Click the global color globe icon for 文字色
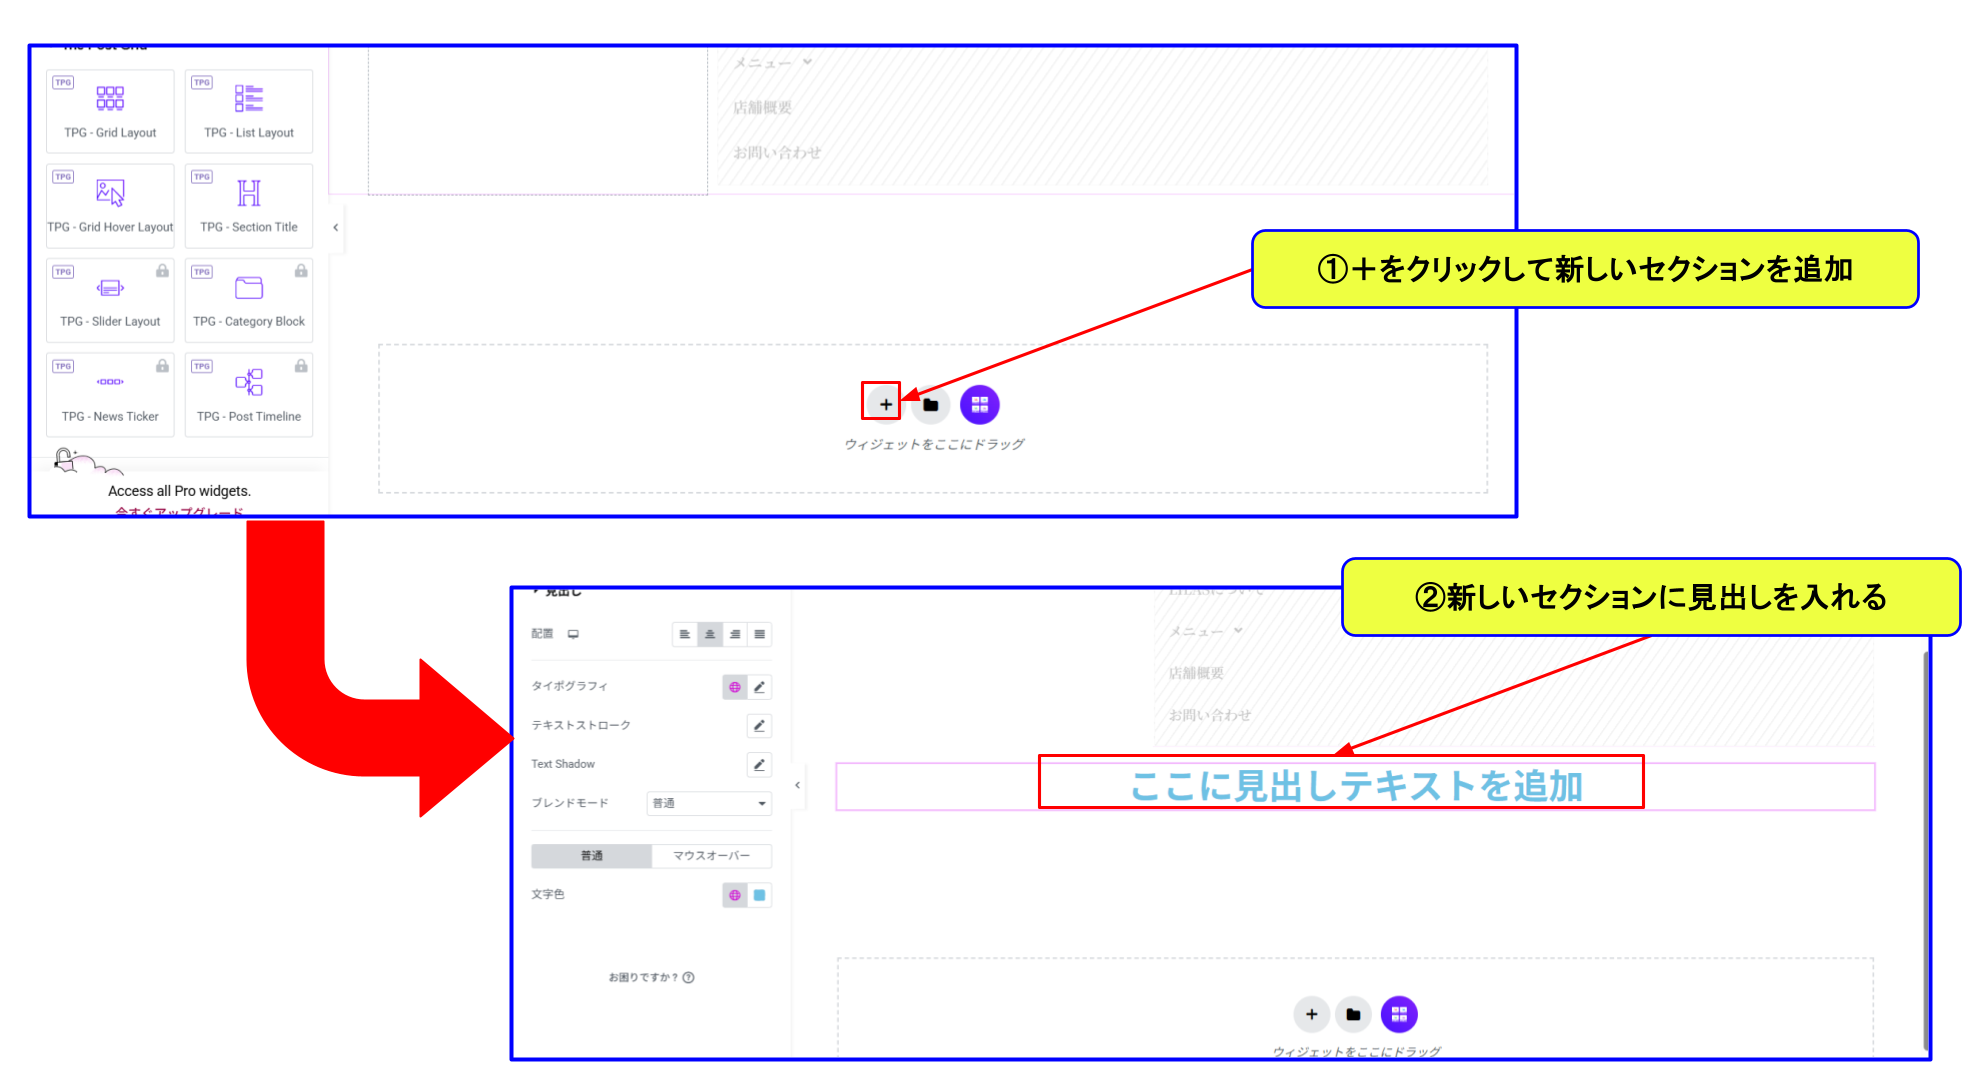Viewport: 1980px width, 1080px height. pos(735,895)
